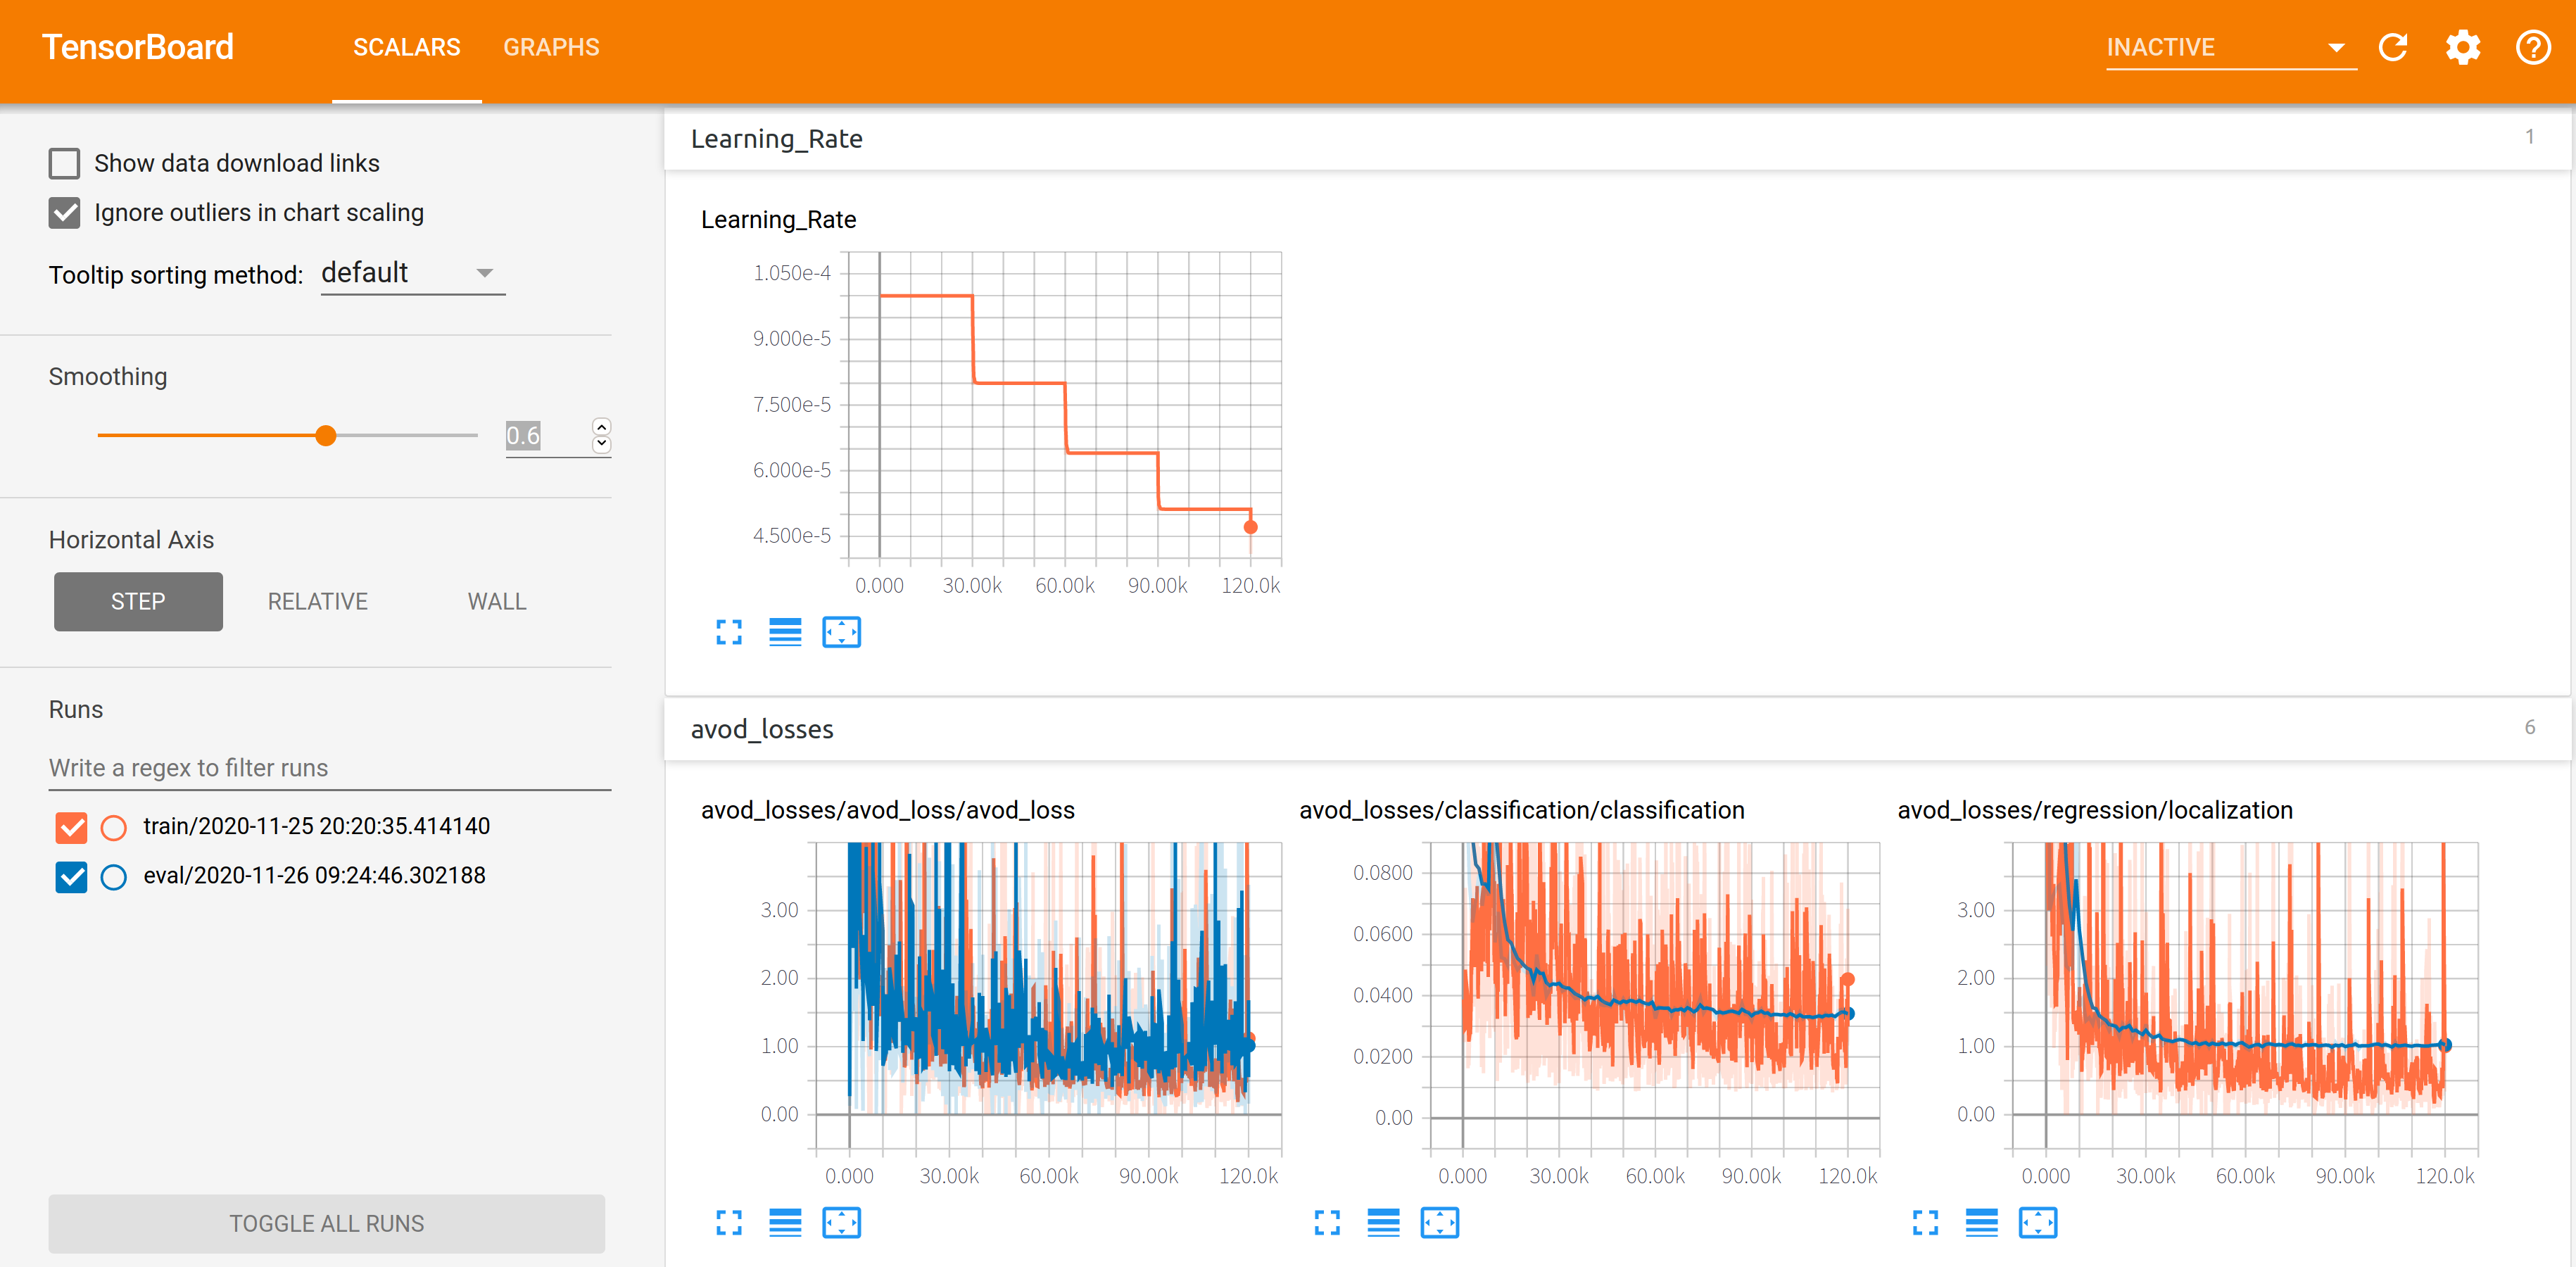Uncheck Ignore outliers in chart scaling
The image size is (2576, 1267).
pos(65,213)
